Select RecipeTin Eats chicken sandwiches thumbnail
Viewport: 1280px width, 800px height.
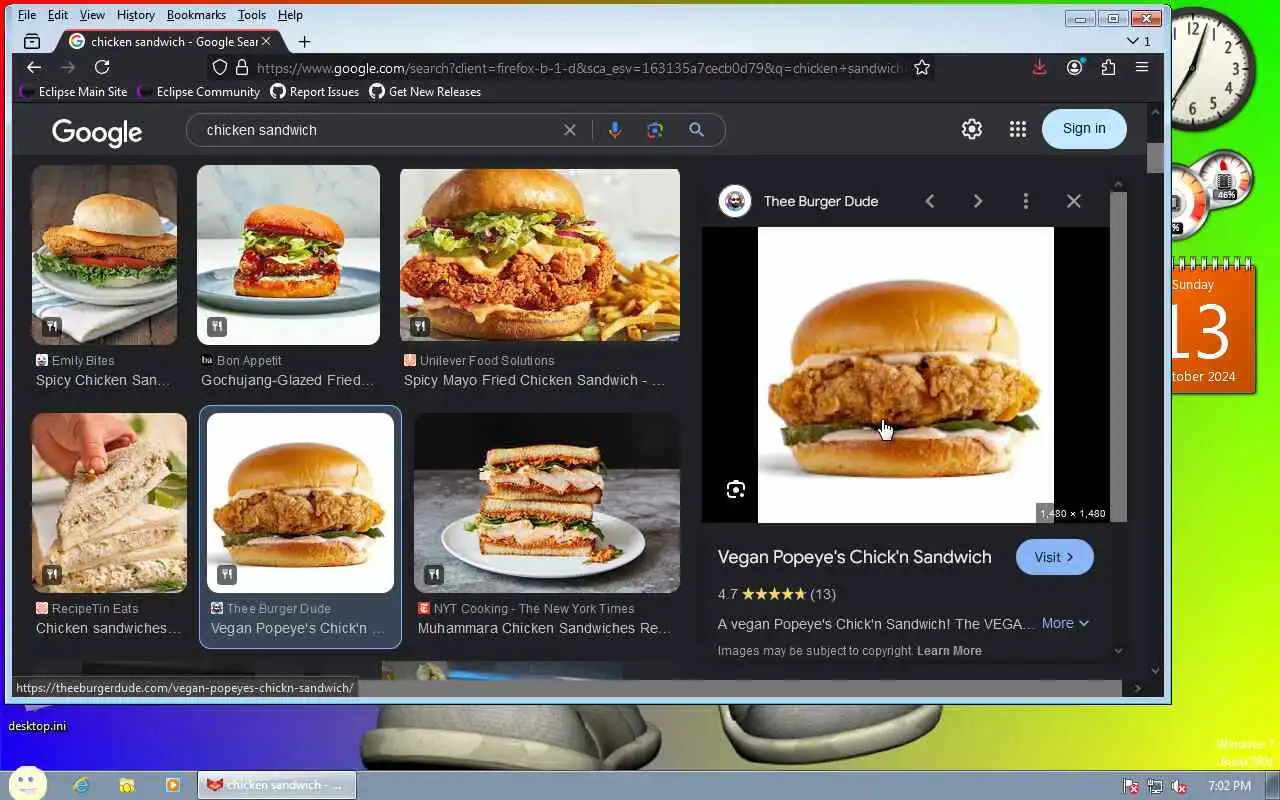(x=109, y=503)
